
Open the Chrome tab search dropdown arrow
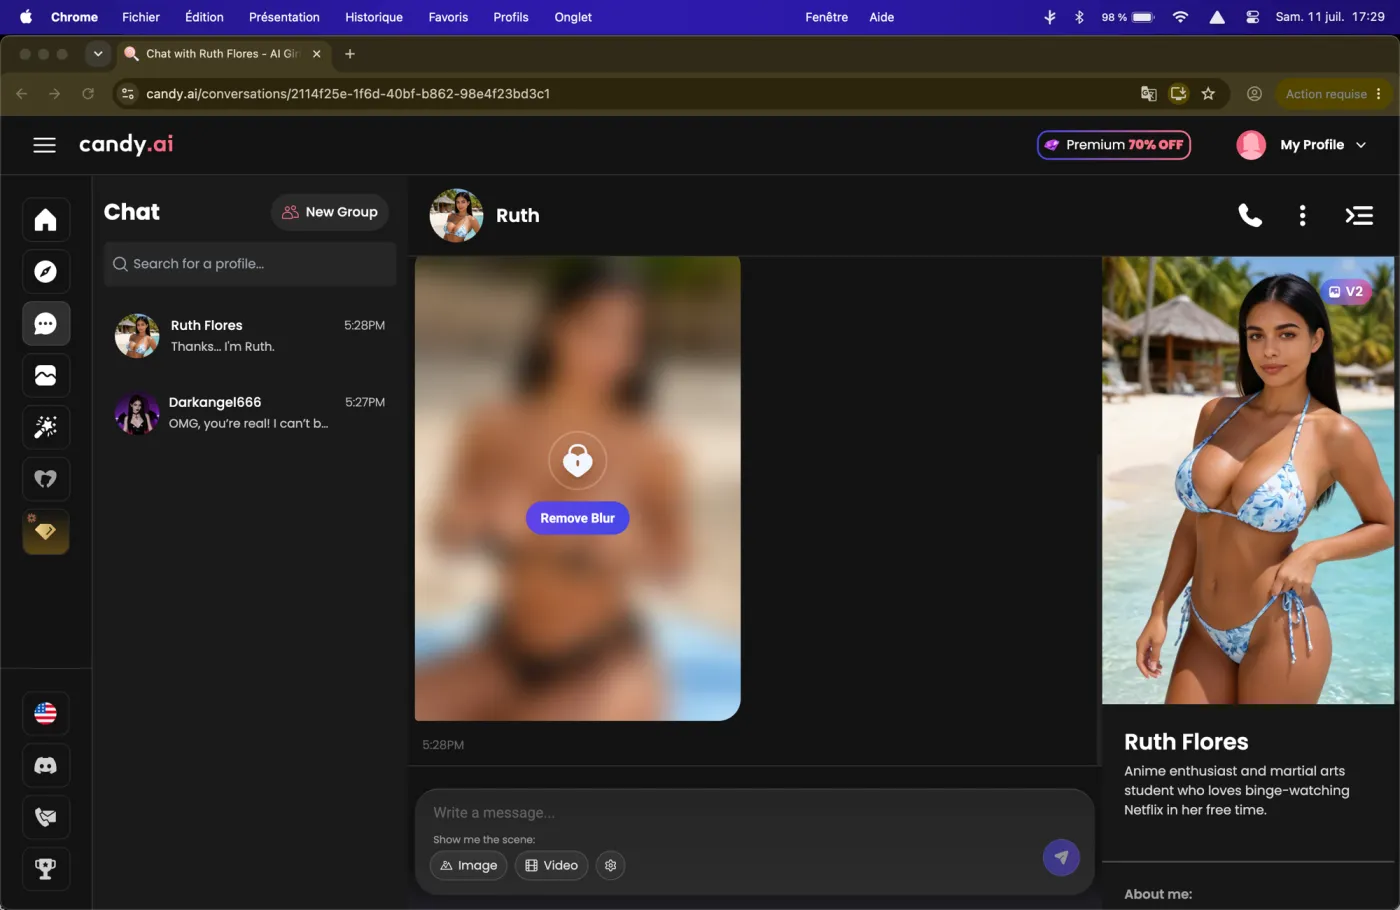[98, 54]
